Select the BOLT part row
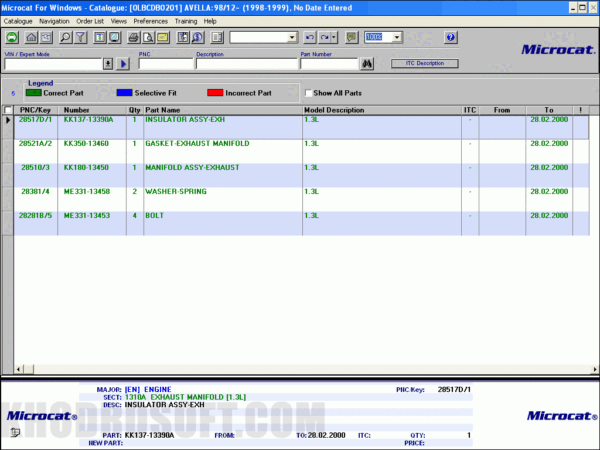Viewport: 600px width, 450px height. [302, 223]
